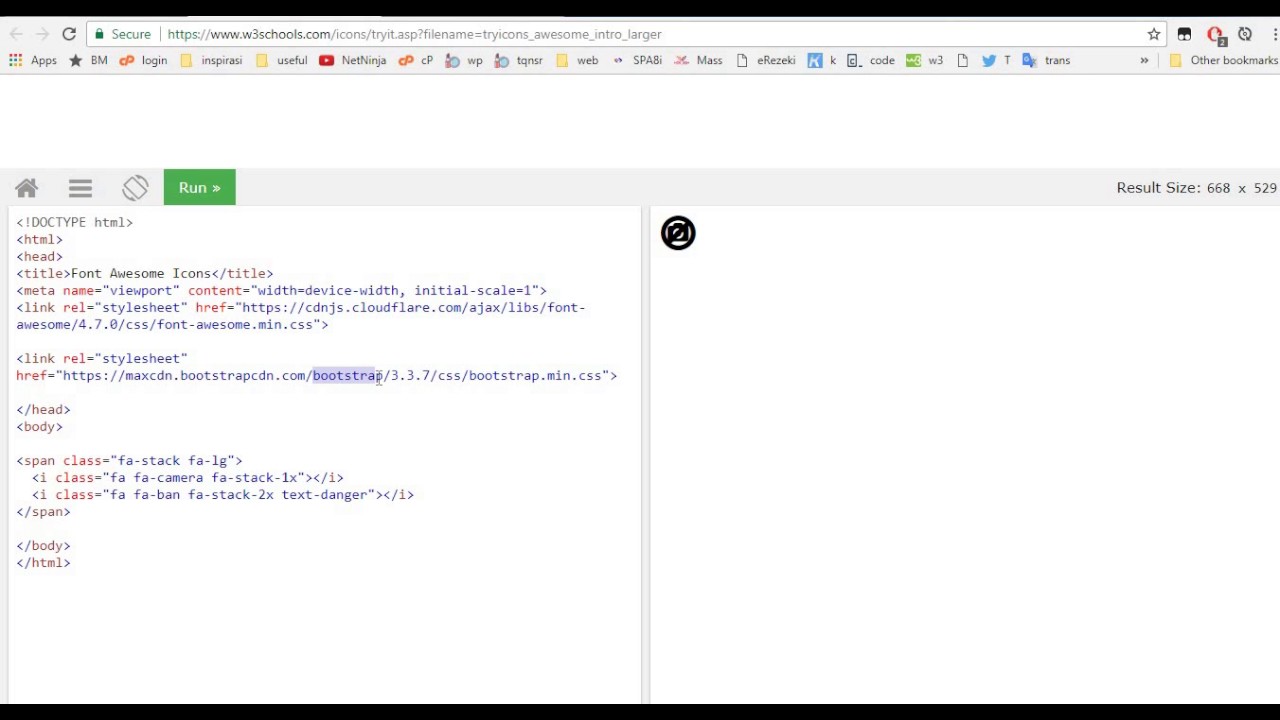This screenshot has width=1280, height=720.
Task: Open the Other bookmarks folder
Action: pos(1223,60)
